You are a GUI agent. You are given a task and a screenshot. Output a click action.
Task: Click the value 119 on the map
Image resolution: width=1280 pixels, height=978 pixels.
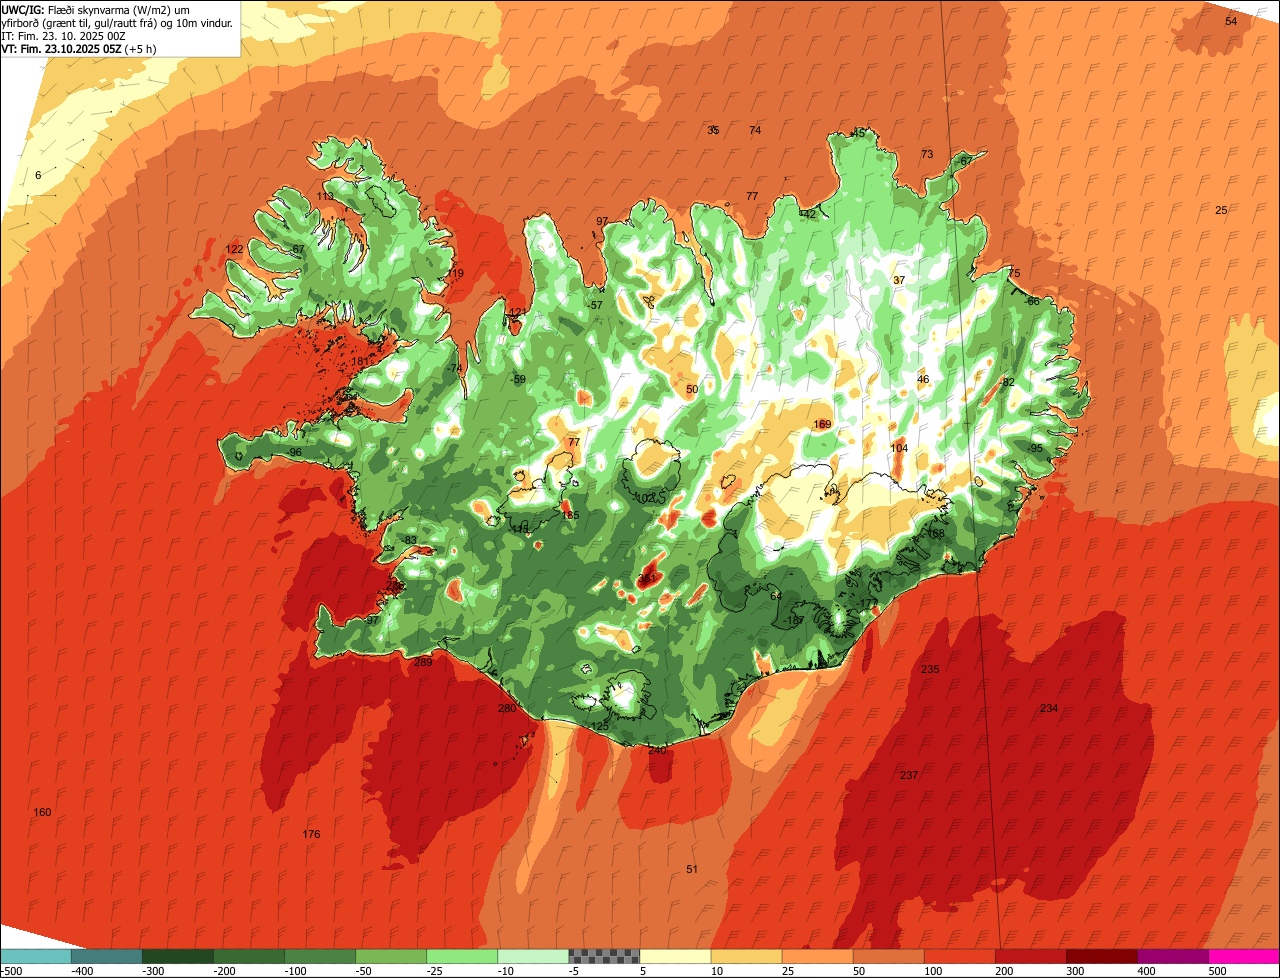point(455,273)
